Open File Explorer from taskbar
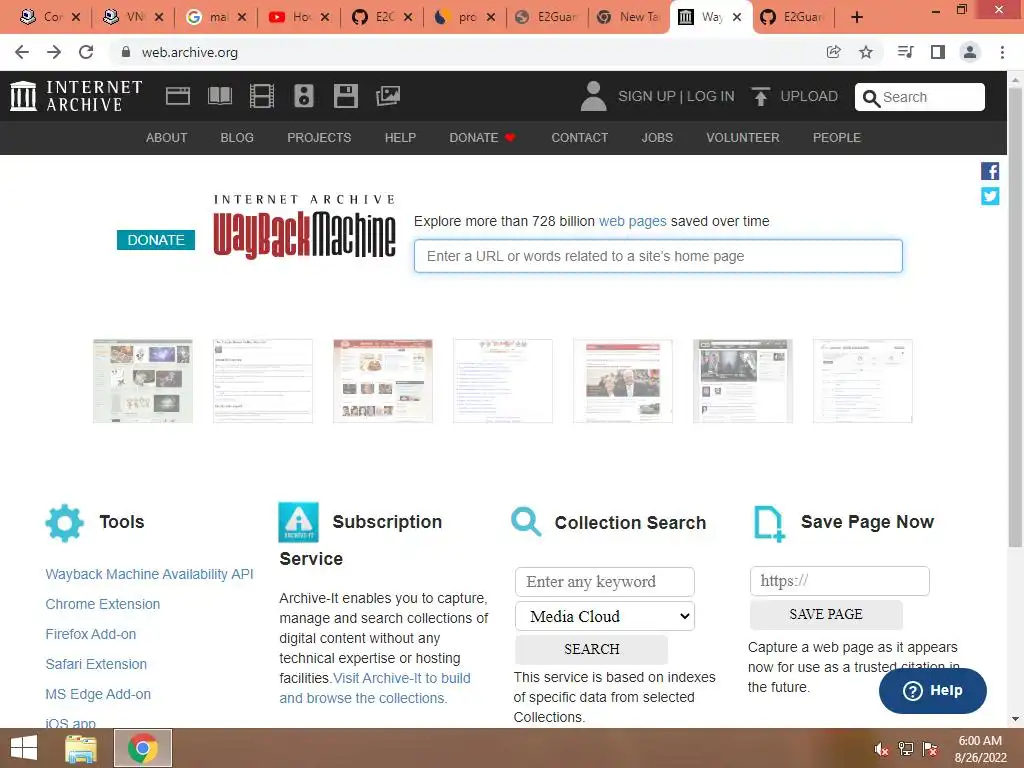The height and width of the screenshot is (768, 1024). (x=81, y=748)
